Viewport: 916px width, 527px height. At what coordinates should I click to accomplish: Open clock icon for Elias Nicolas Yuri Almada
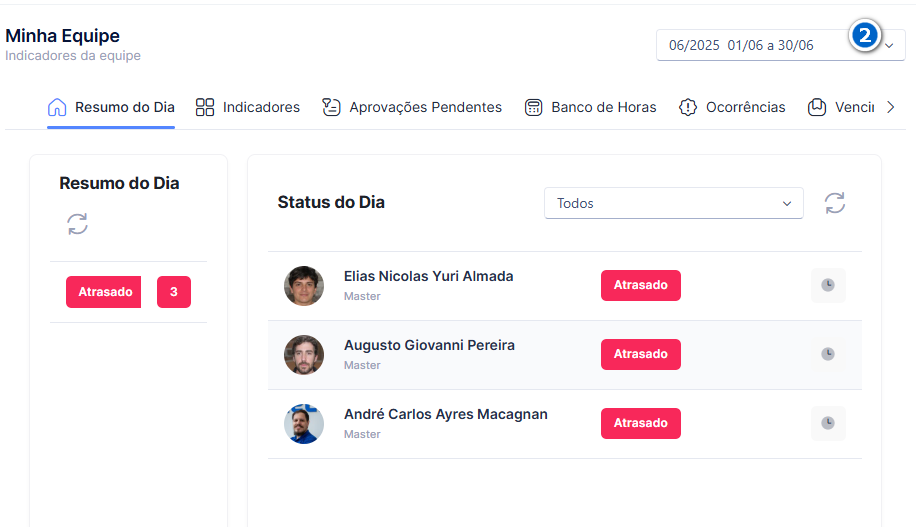[828, 285]
